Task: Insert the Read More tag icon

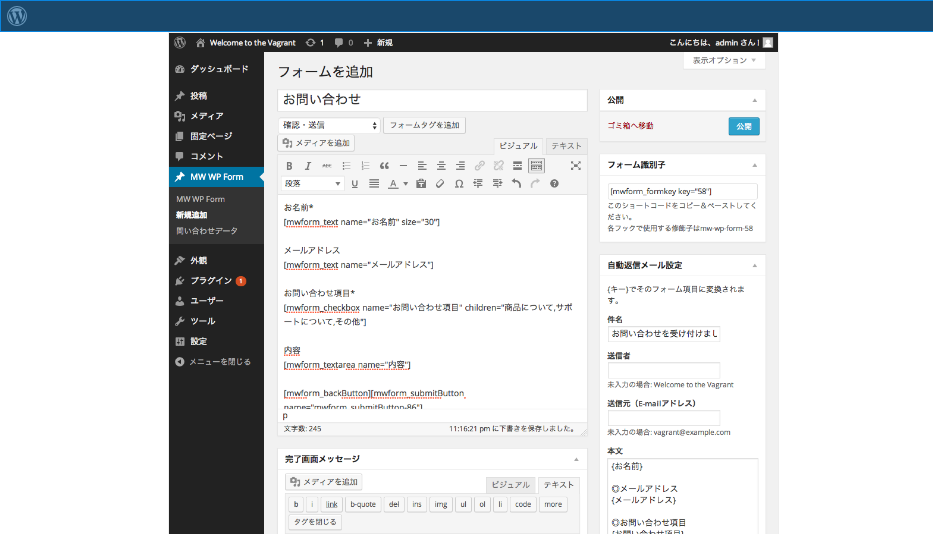Action: click(x=517, y=165)
